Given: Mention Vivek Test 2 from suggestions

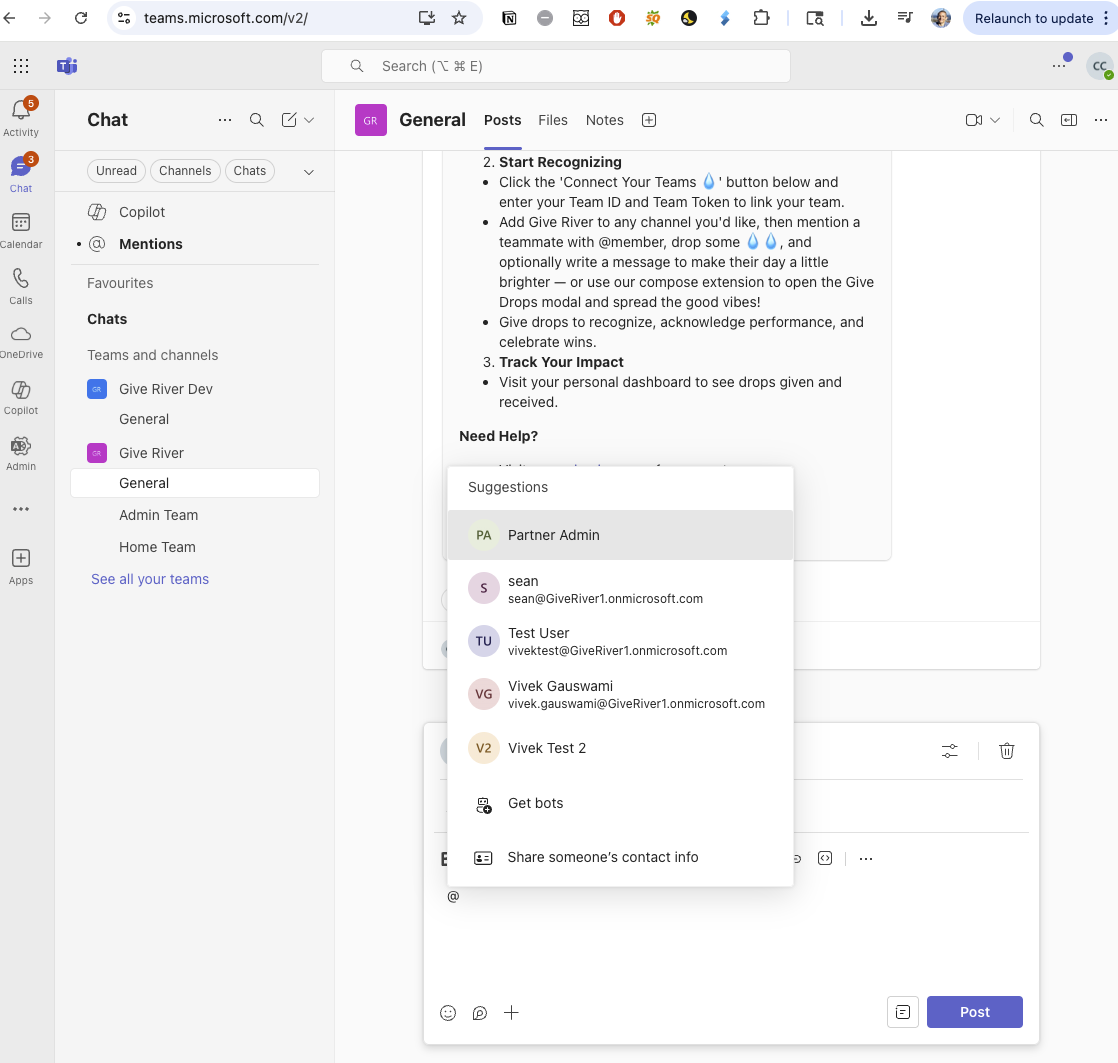Looking at the screenshot, I should [620, 748].
